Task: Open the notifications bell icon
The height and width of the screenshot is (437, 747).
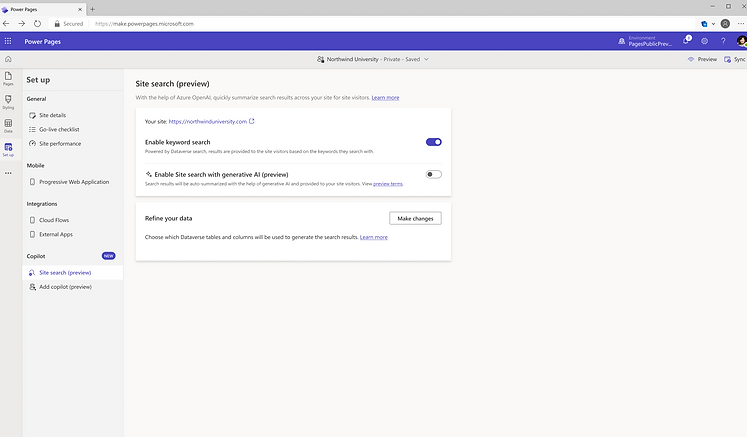Action: (x=686, y=41)
